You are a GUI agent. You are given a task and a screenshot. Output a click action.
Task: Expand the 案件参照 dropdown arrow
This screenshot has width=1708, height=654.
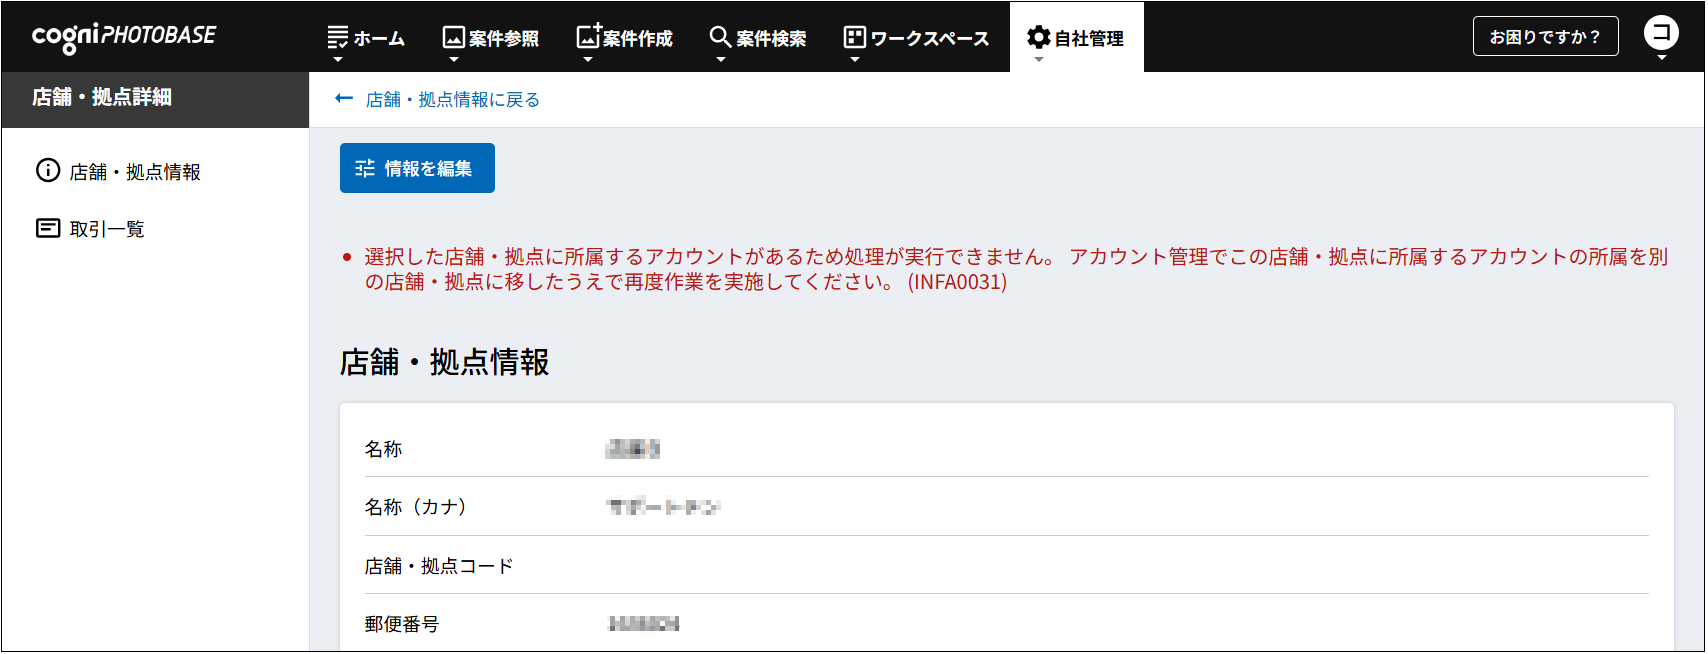tap(453, 60)
